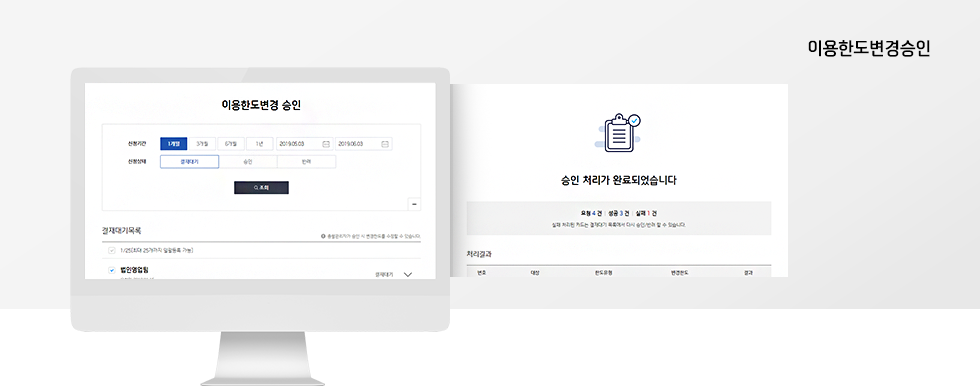Click the 대상 column header
Image resolution: width=980 pixels, height=386 pixels.
coord(535,272)
